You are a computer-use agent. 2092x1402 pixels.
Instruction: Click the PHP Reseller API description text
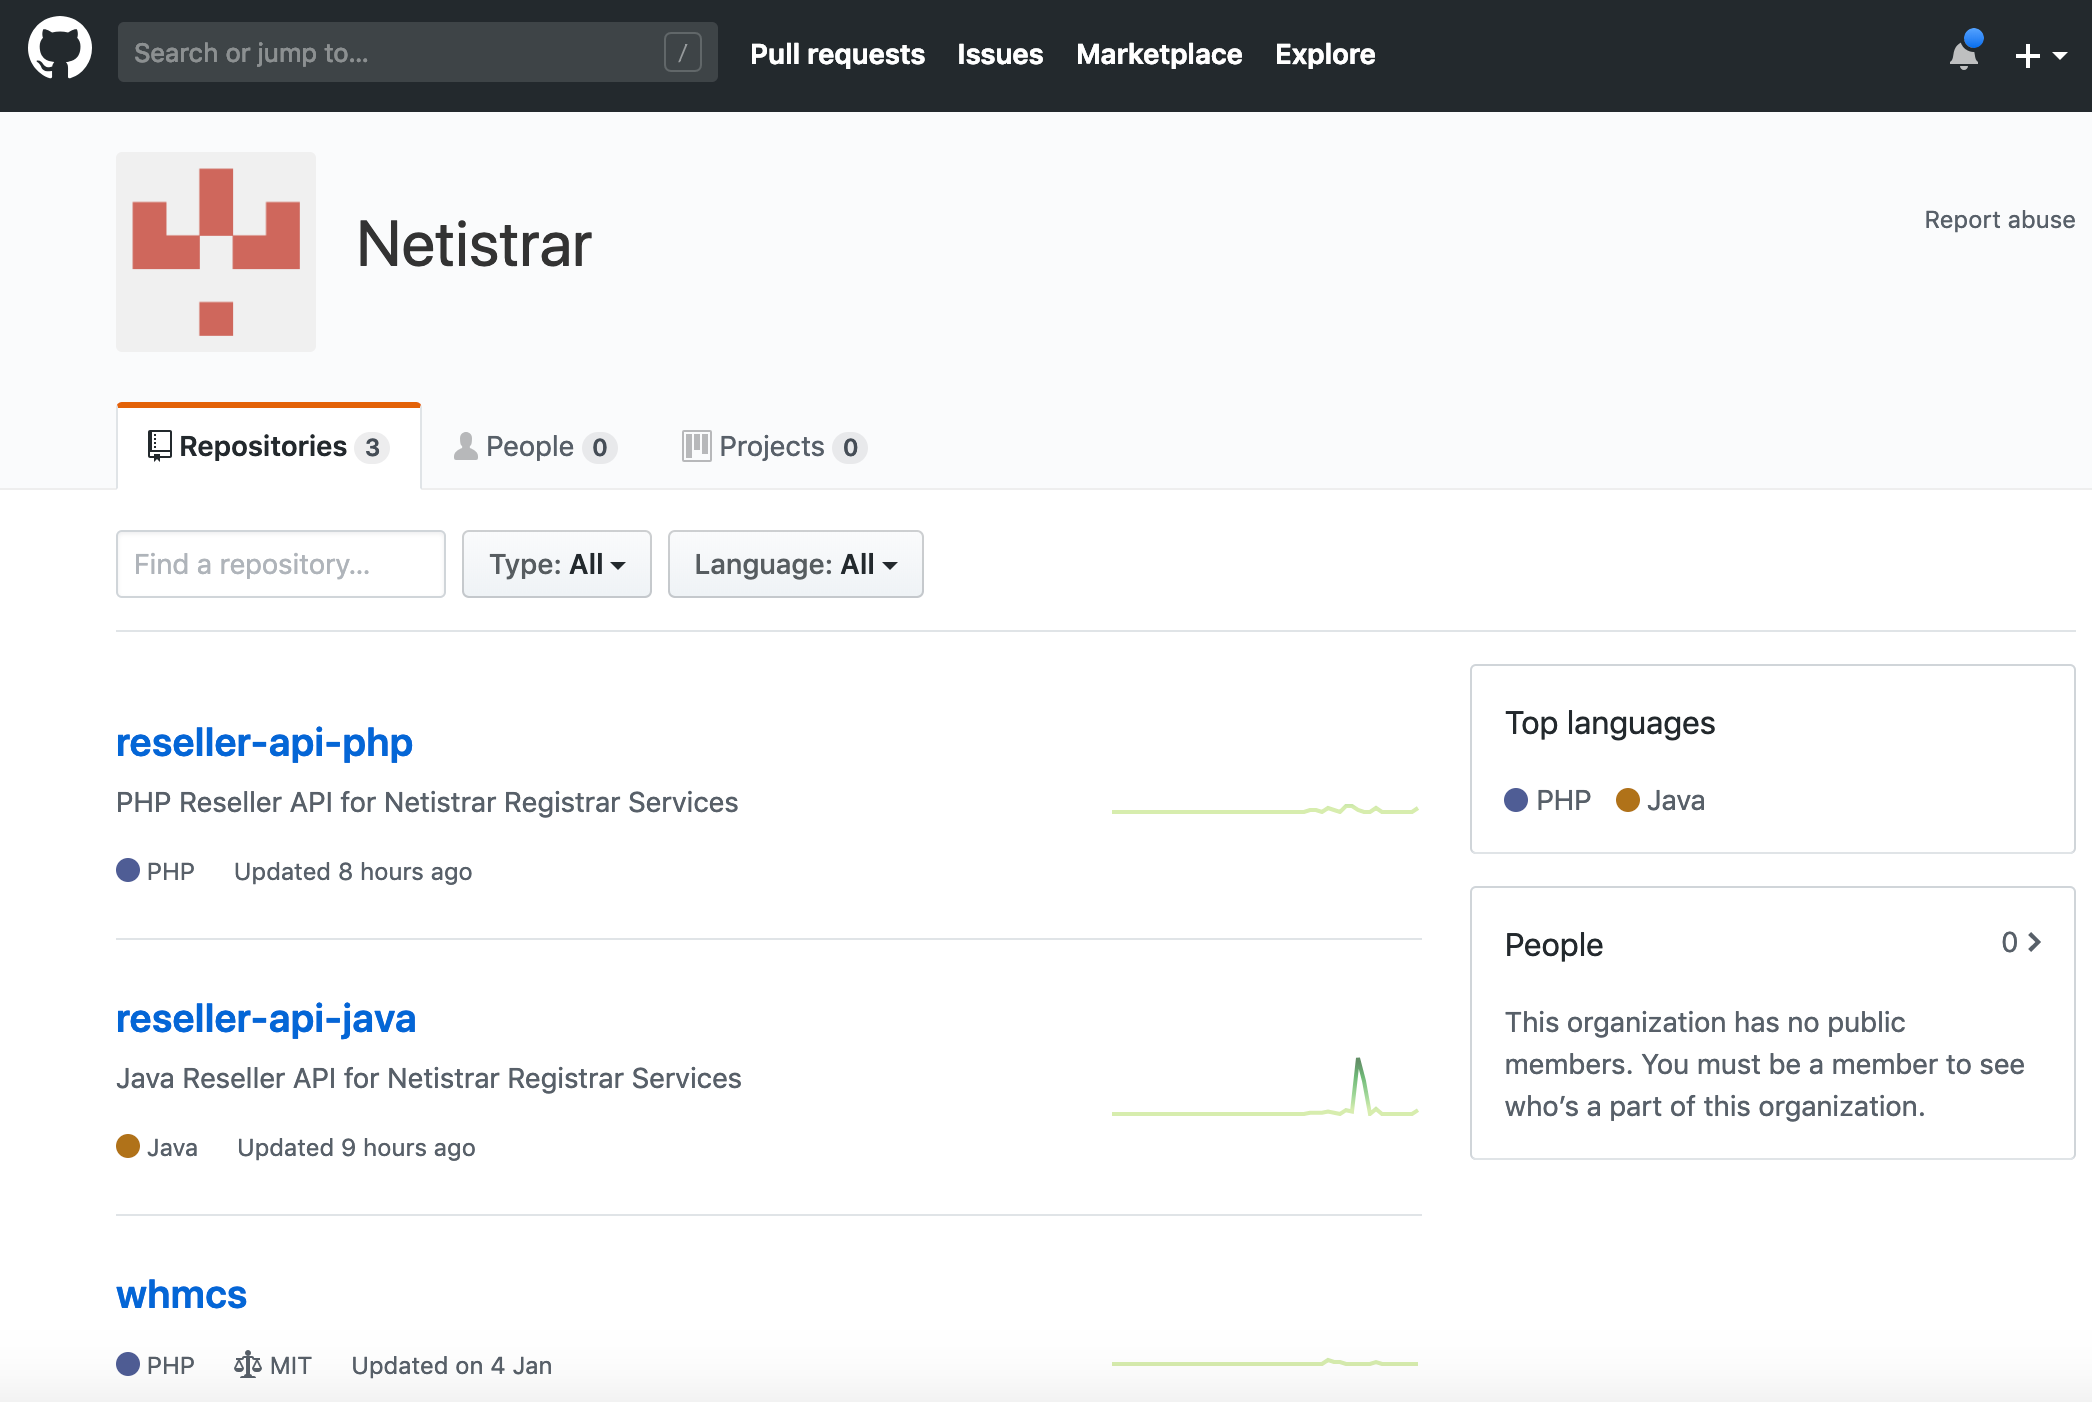coord(427,802)
